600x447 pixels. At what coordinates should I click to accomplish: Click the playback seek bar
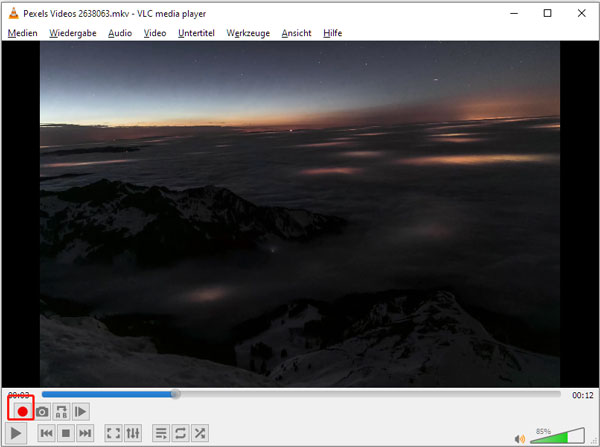(300, 394)
